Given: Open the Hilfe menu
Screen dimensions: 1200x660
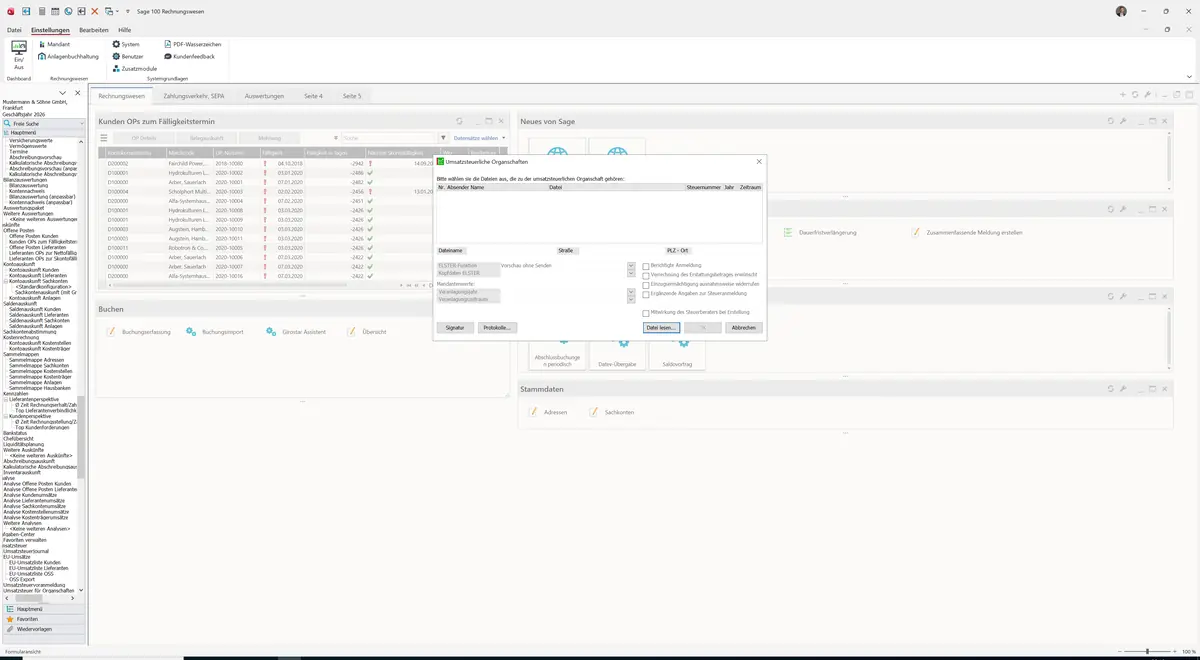Looking at the screenshot, I should coord(125,30).
